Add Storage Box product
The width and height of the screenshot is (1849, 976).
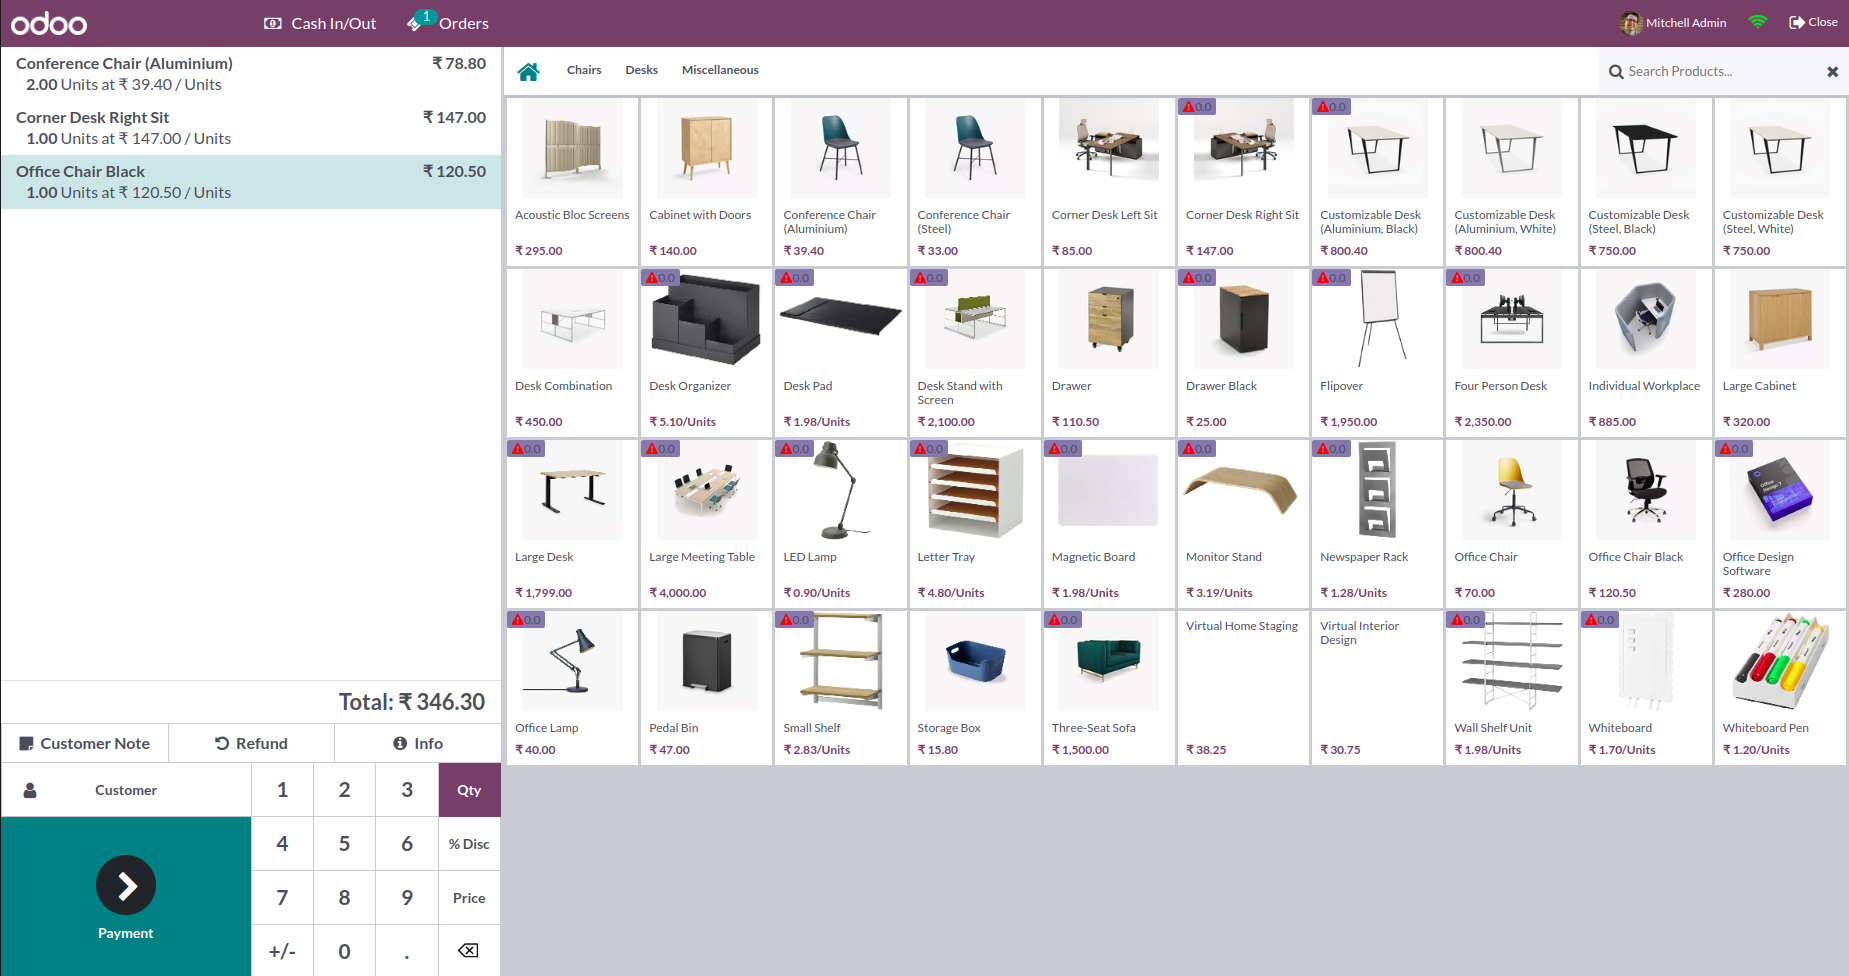(x=975, y=688)
